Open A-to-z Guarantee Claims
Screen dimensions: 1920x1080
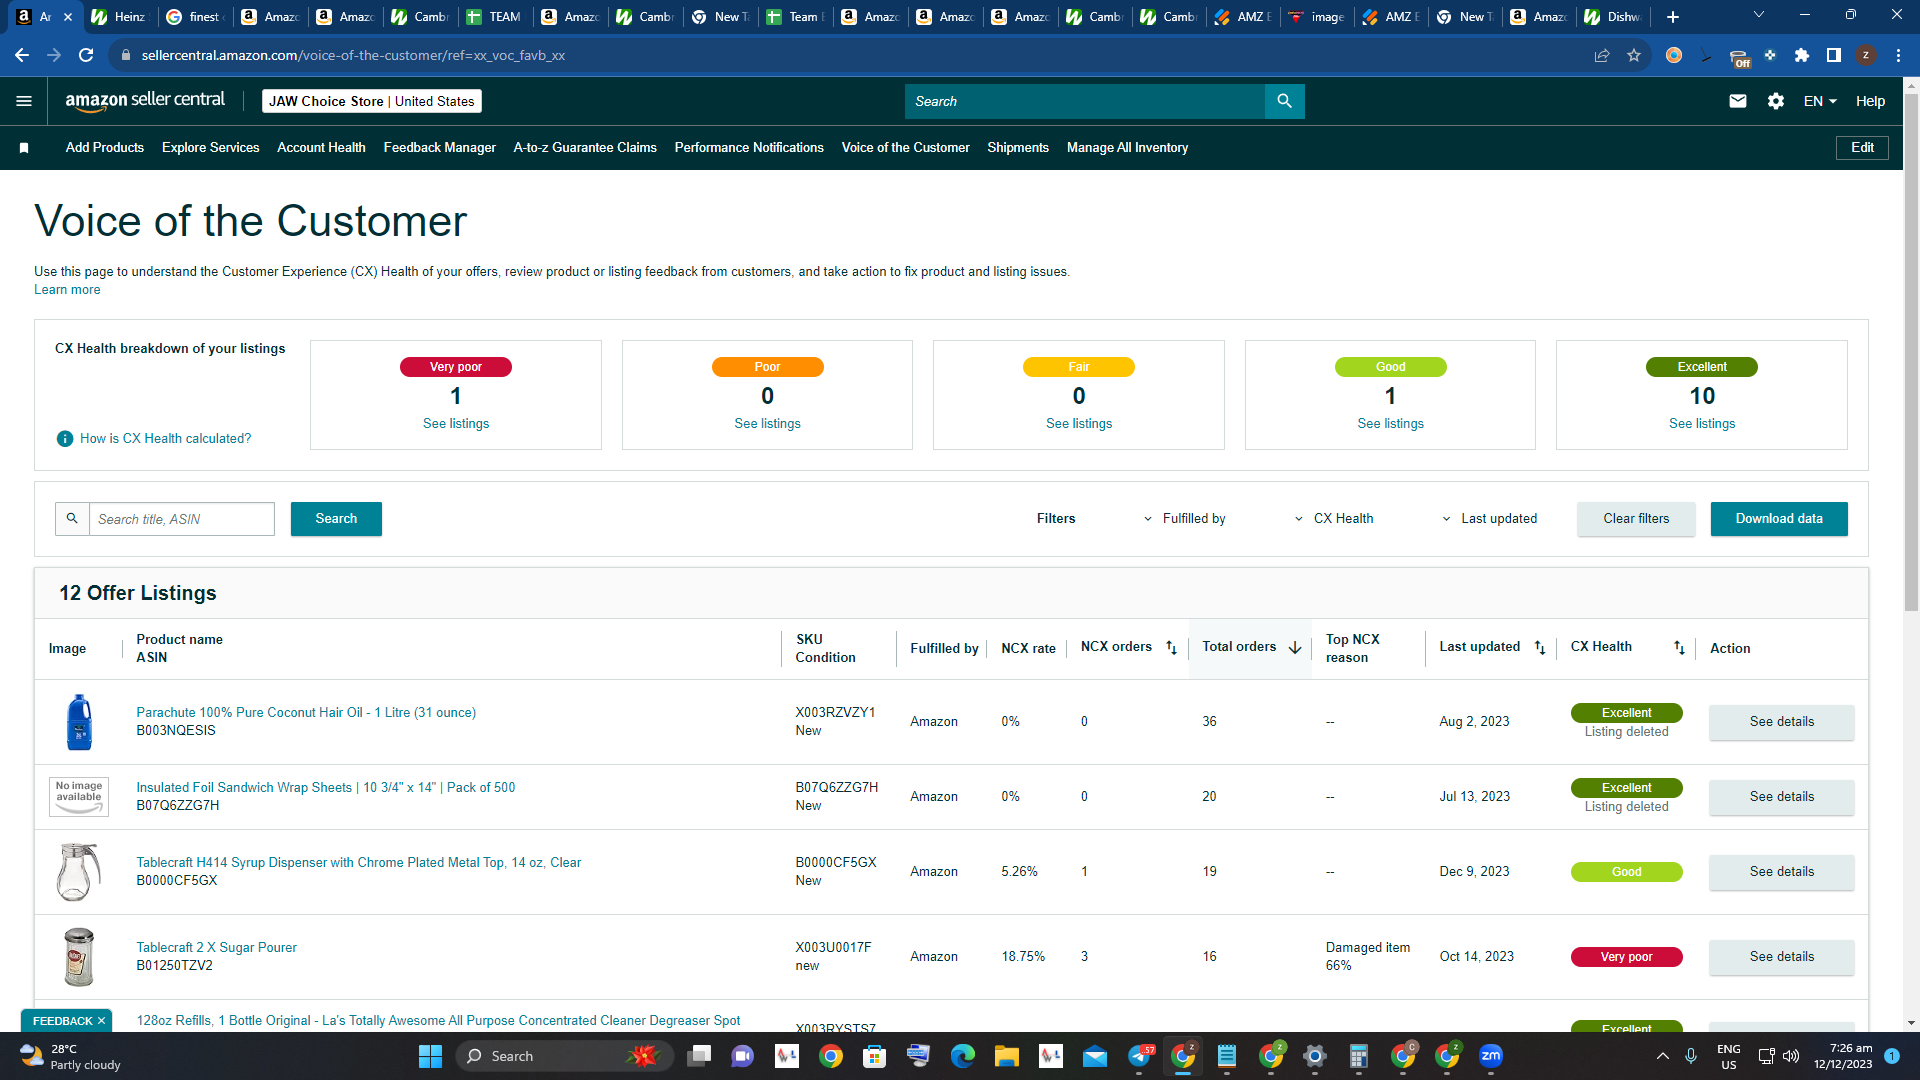point(585,148)
